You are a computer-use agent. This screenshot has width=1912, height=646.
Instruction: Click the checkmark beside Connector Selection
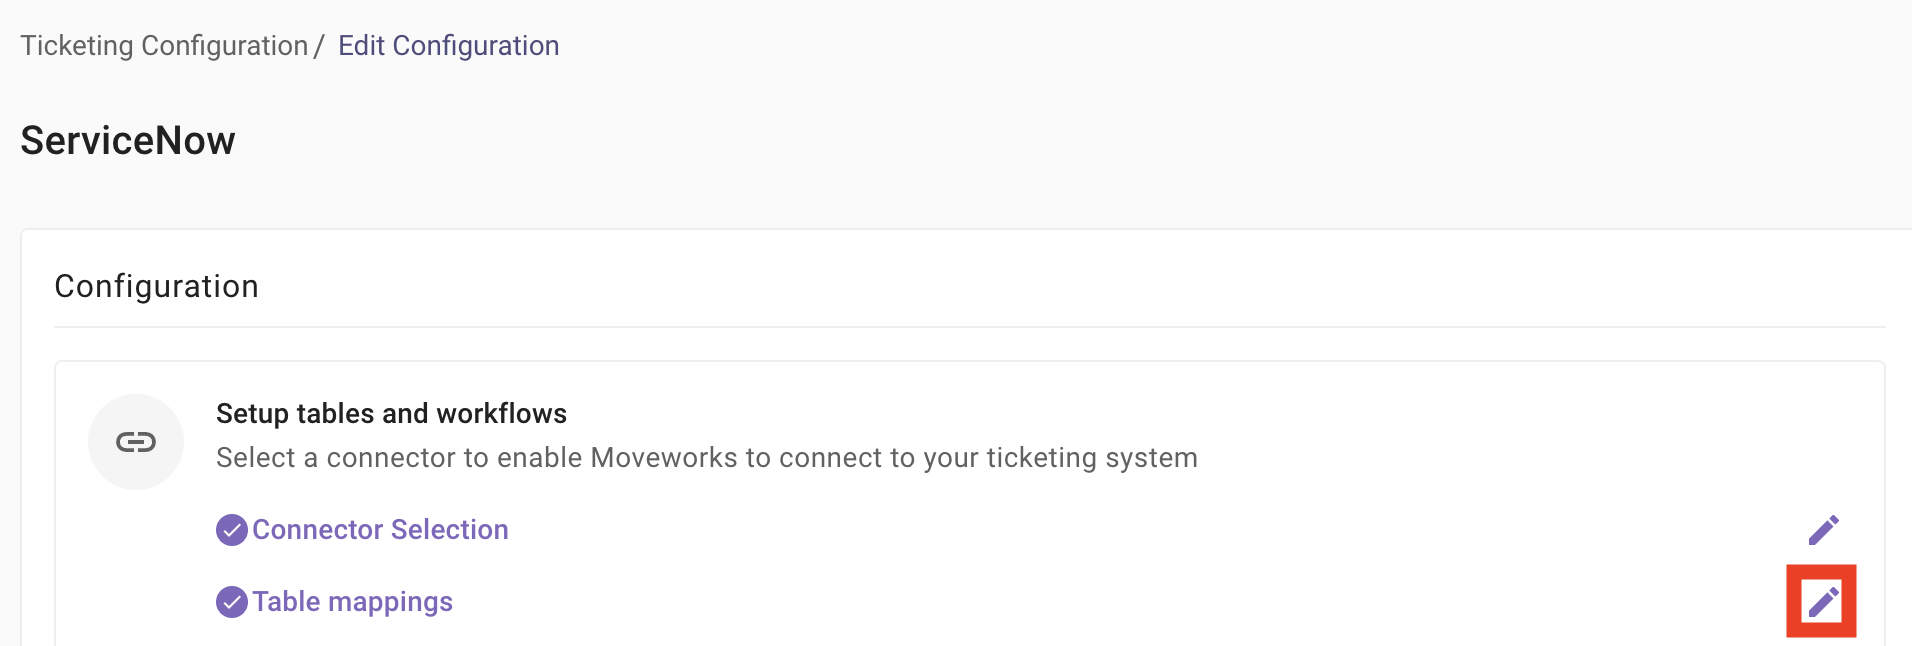coord(232,530)
